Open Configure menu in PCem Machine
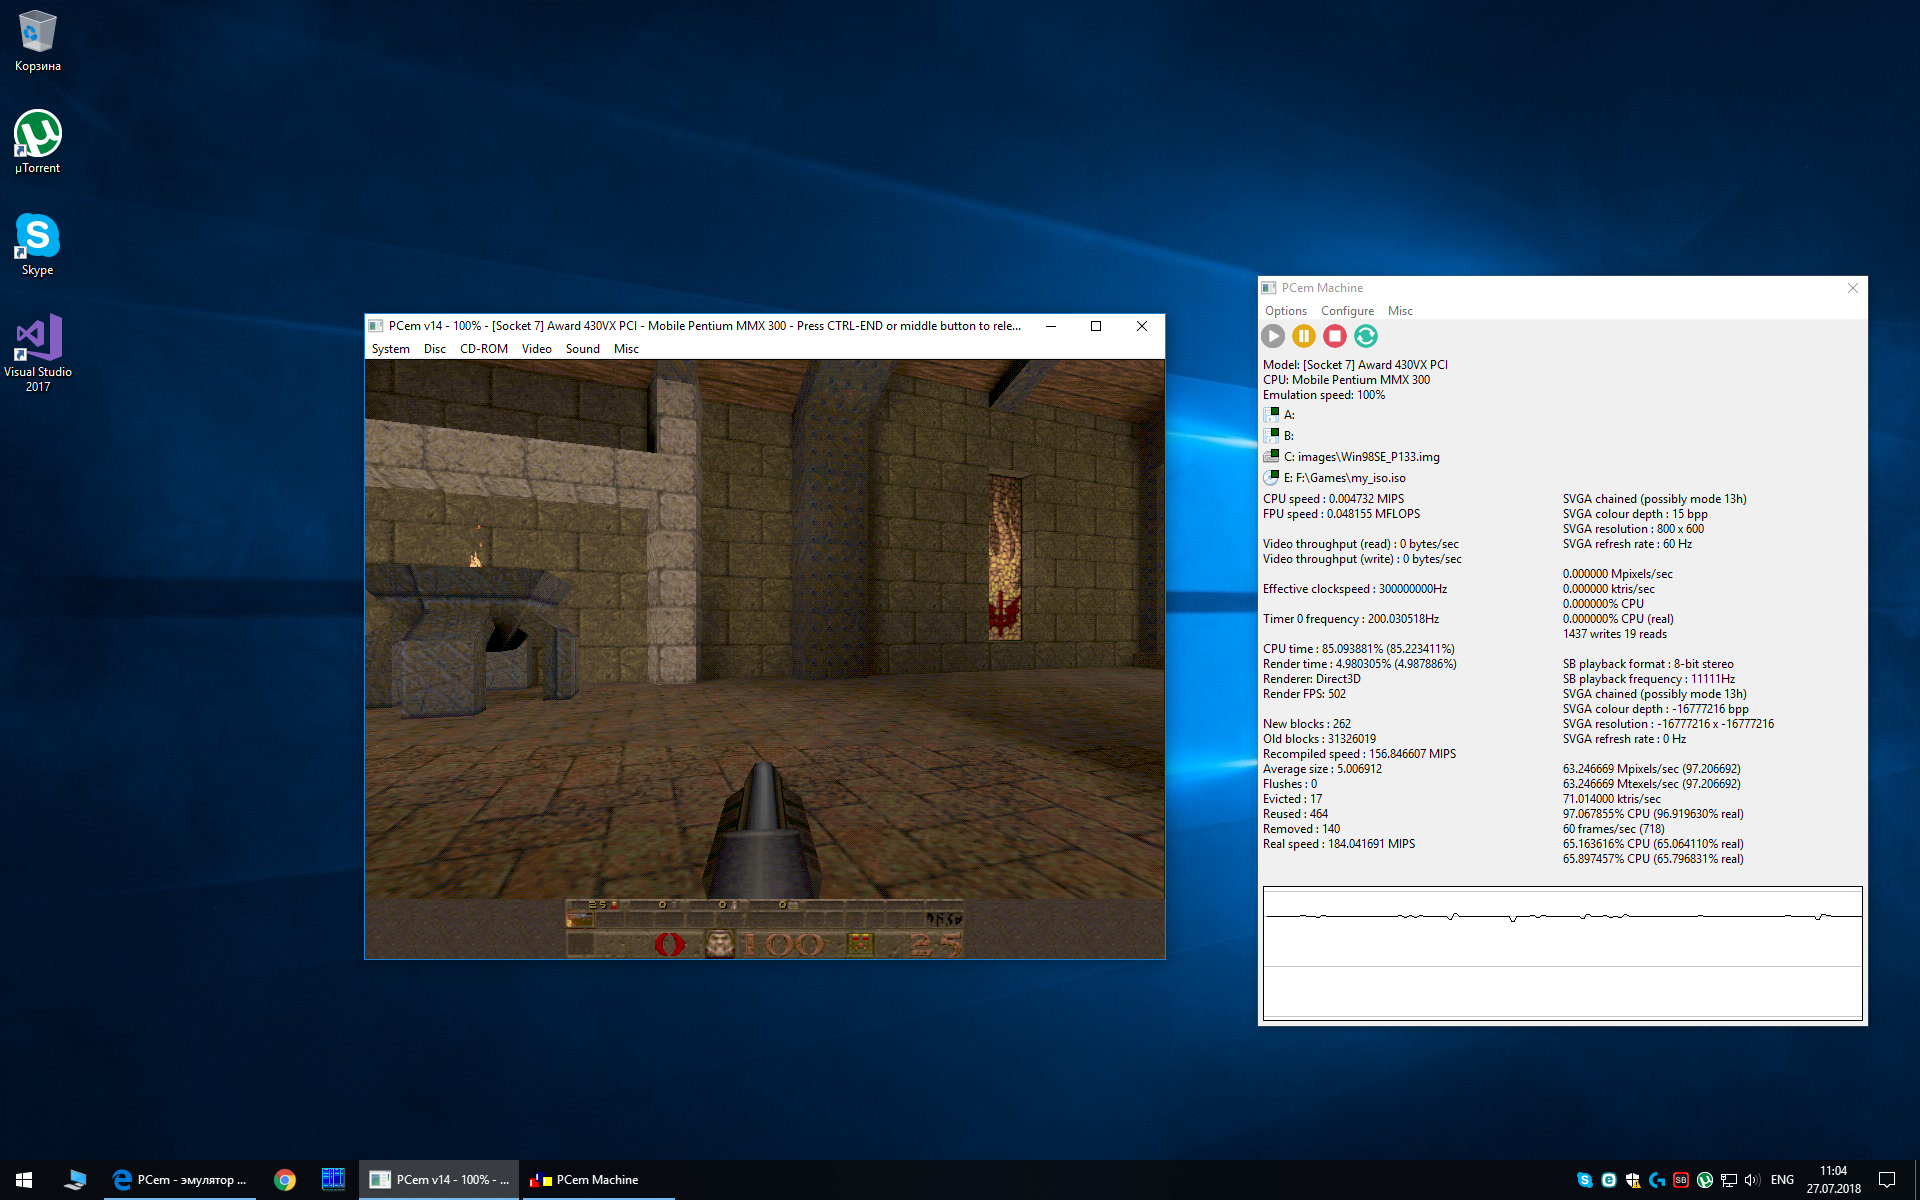 pyautogui.click(x=1347, y=311)
